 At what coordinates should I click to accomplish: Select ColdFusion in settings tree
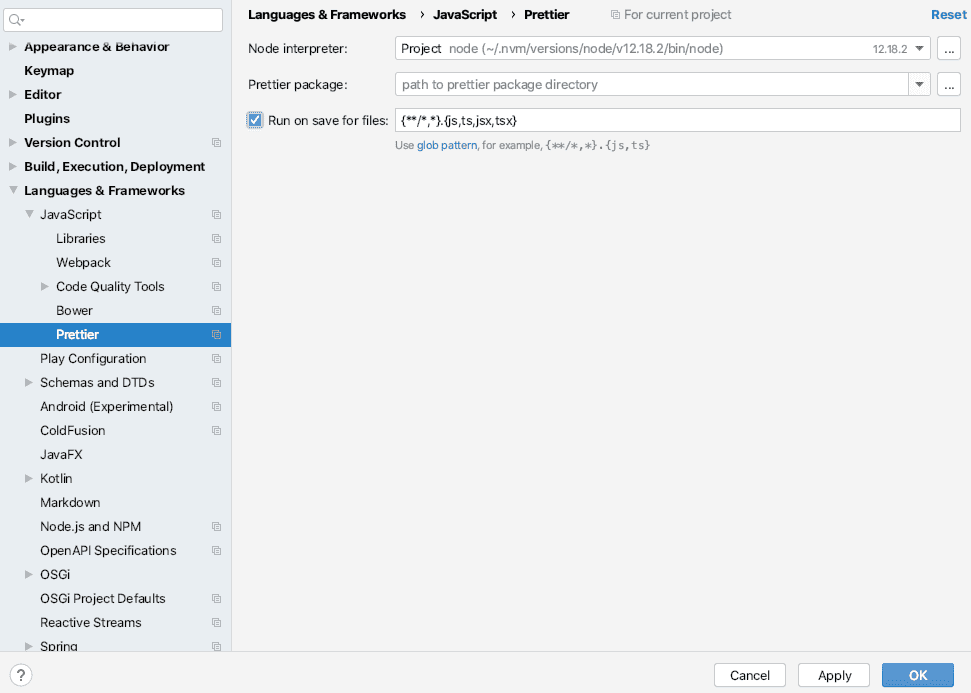[72, 430]
